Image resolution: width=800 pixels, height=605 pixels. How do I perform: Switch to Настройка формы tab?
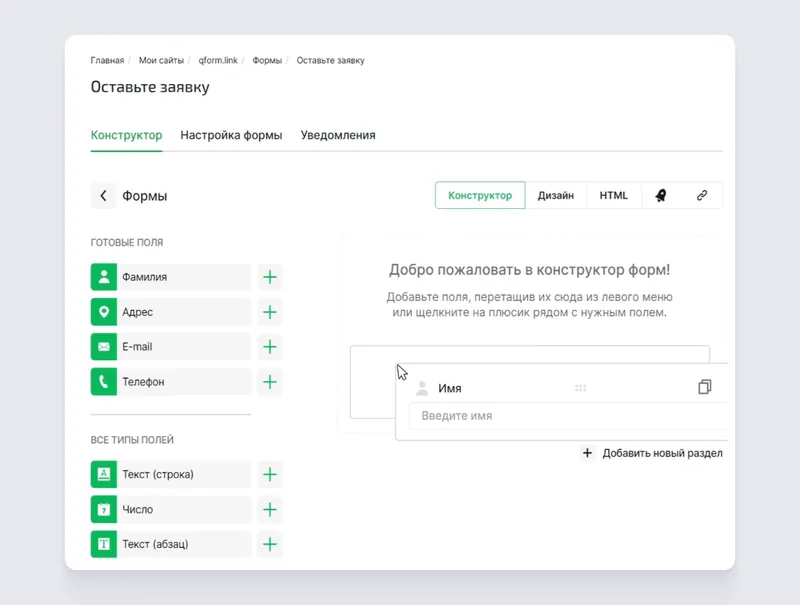tap(231, 135)
